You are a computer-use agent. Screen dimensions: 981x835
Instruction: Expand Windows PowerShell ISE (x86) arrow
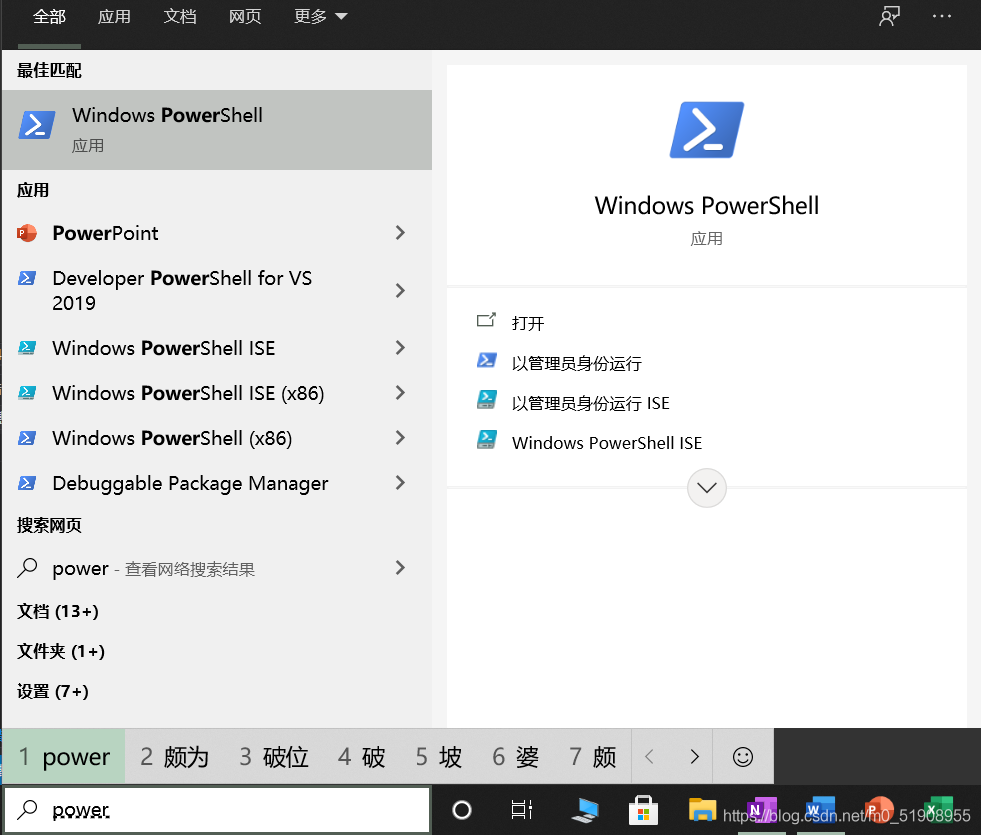click(x=400, y=393)
